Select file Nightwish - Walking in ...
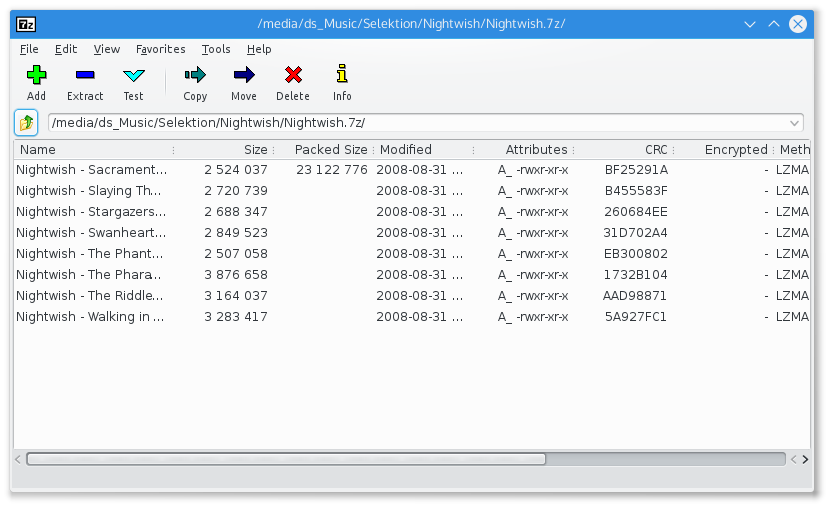This screenshot has height=508, width=830. click(x=90, y=316)
